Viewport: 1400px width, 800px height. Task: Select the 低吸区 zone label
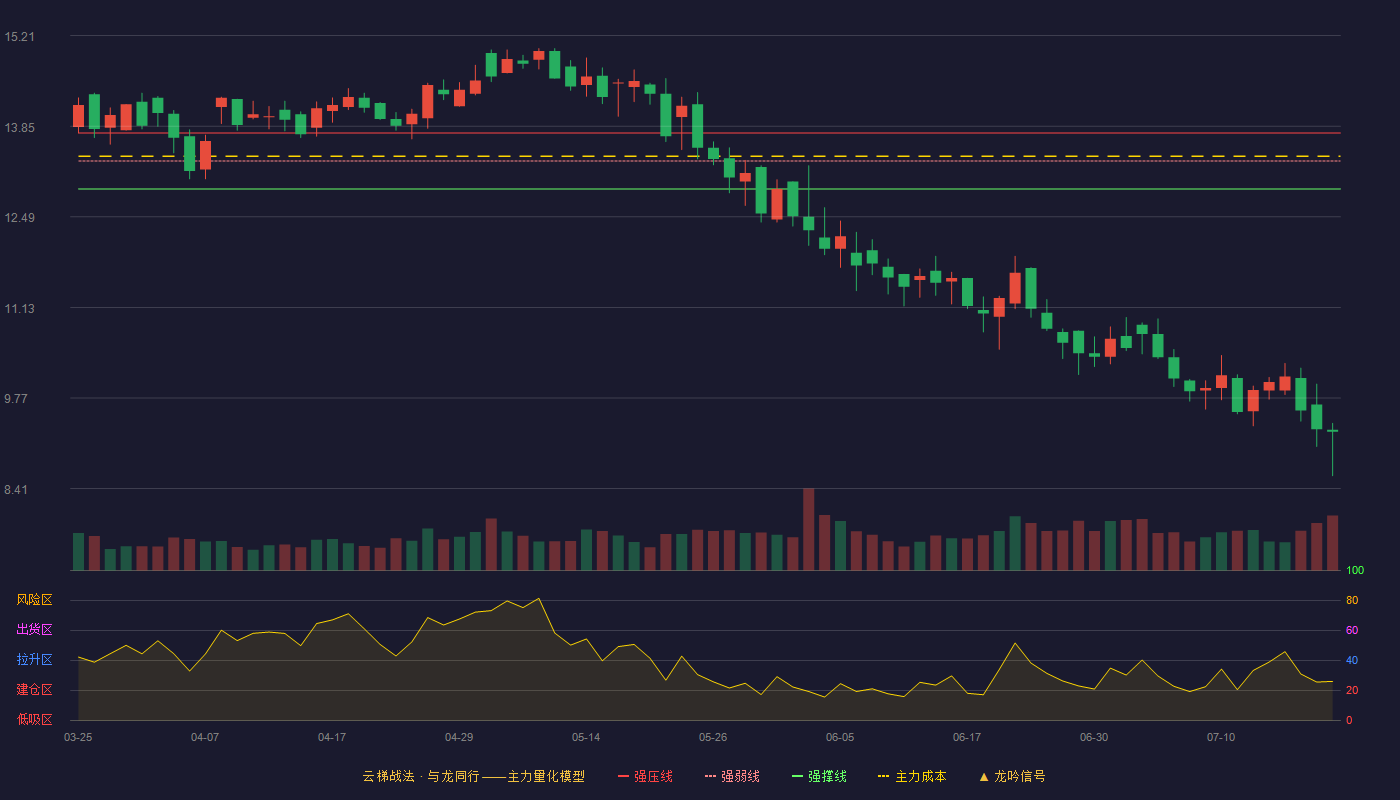[34, 719]
